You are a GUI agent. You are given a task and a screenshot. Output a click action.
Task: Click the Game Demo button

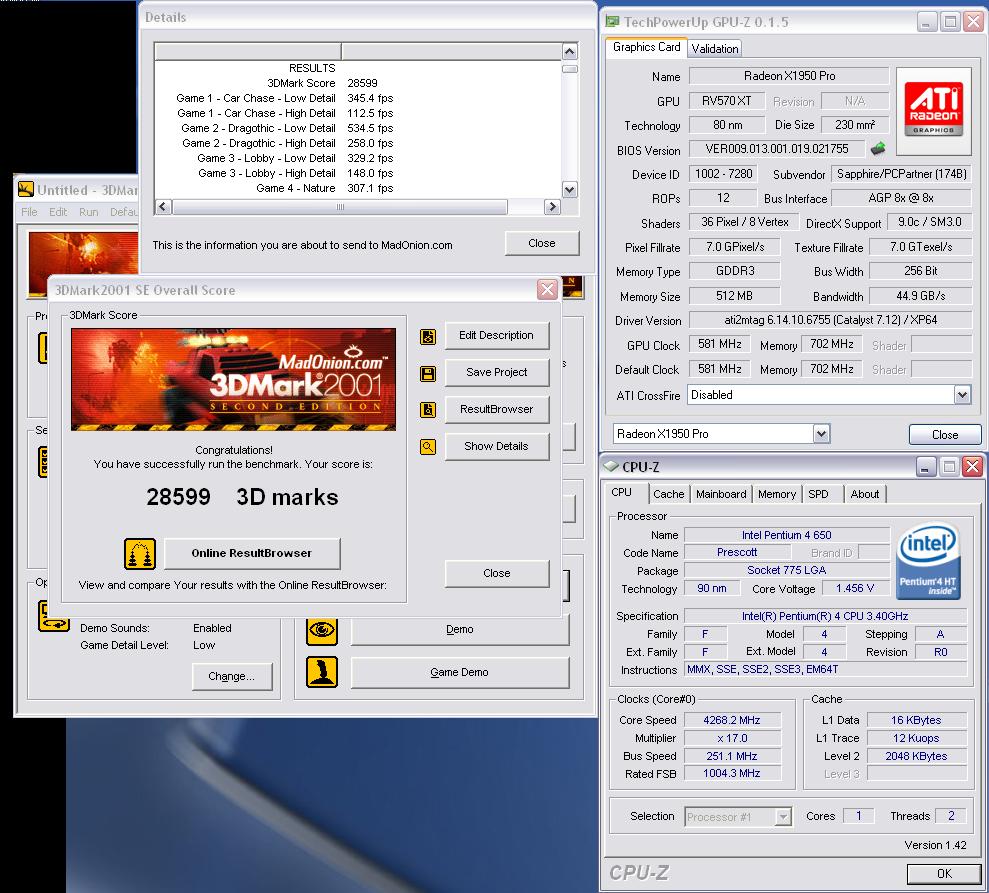(x=460, y=672)
